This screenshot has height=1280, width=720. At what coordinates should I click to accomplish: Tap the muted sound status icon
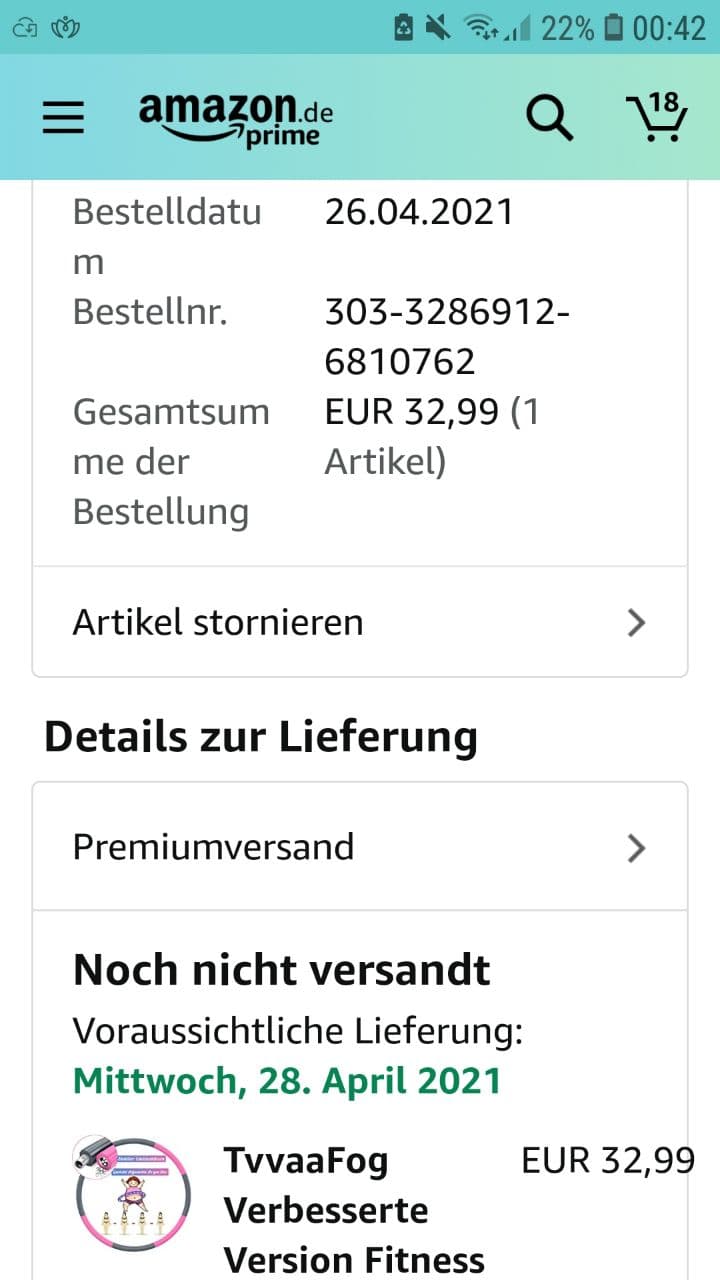pos(438,27)
